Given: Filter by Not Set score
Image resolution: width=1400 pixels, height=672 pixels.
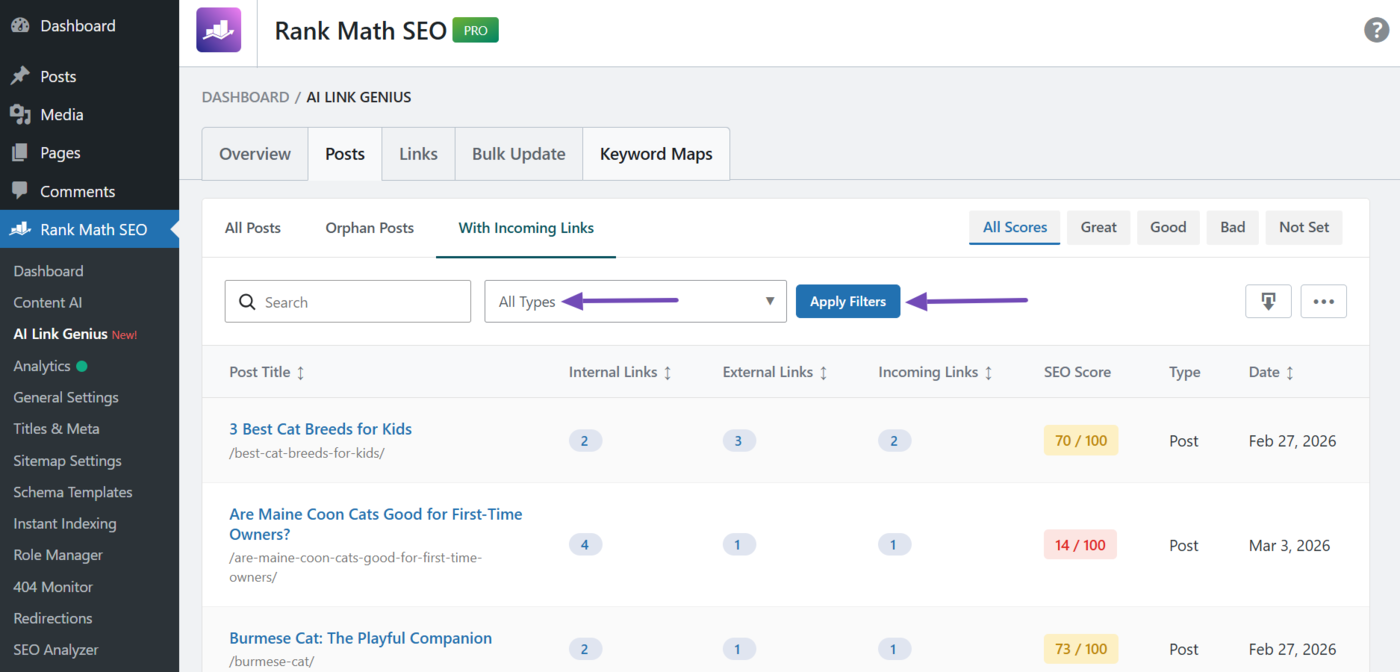Looking at the screenshot, I should pyautogui.click(x=1304, y=227).
